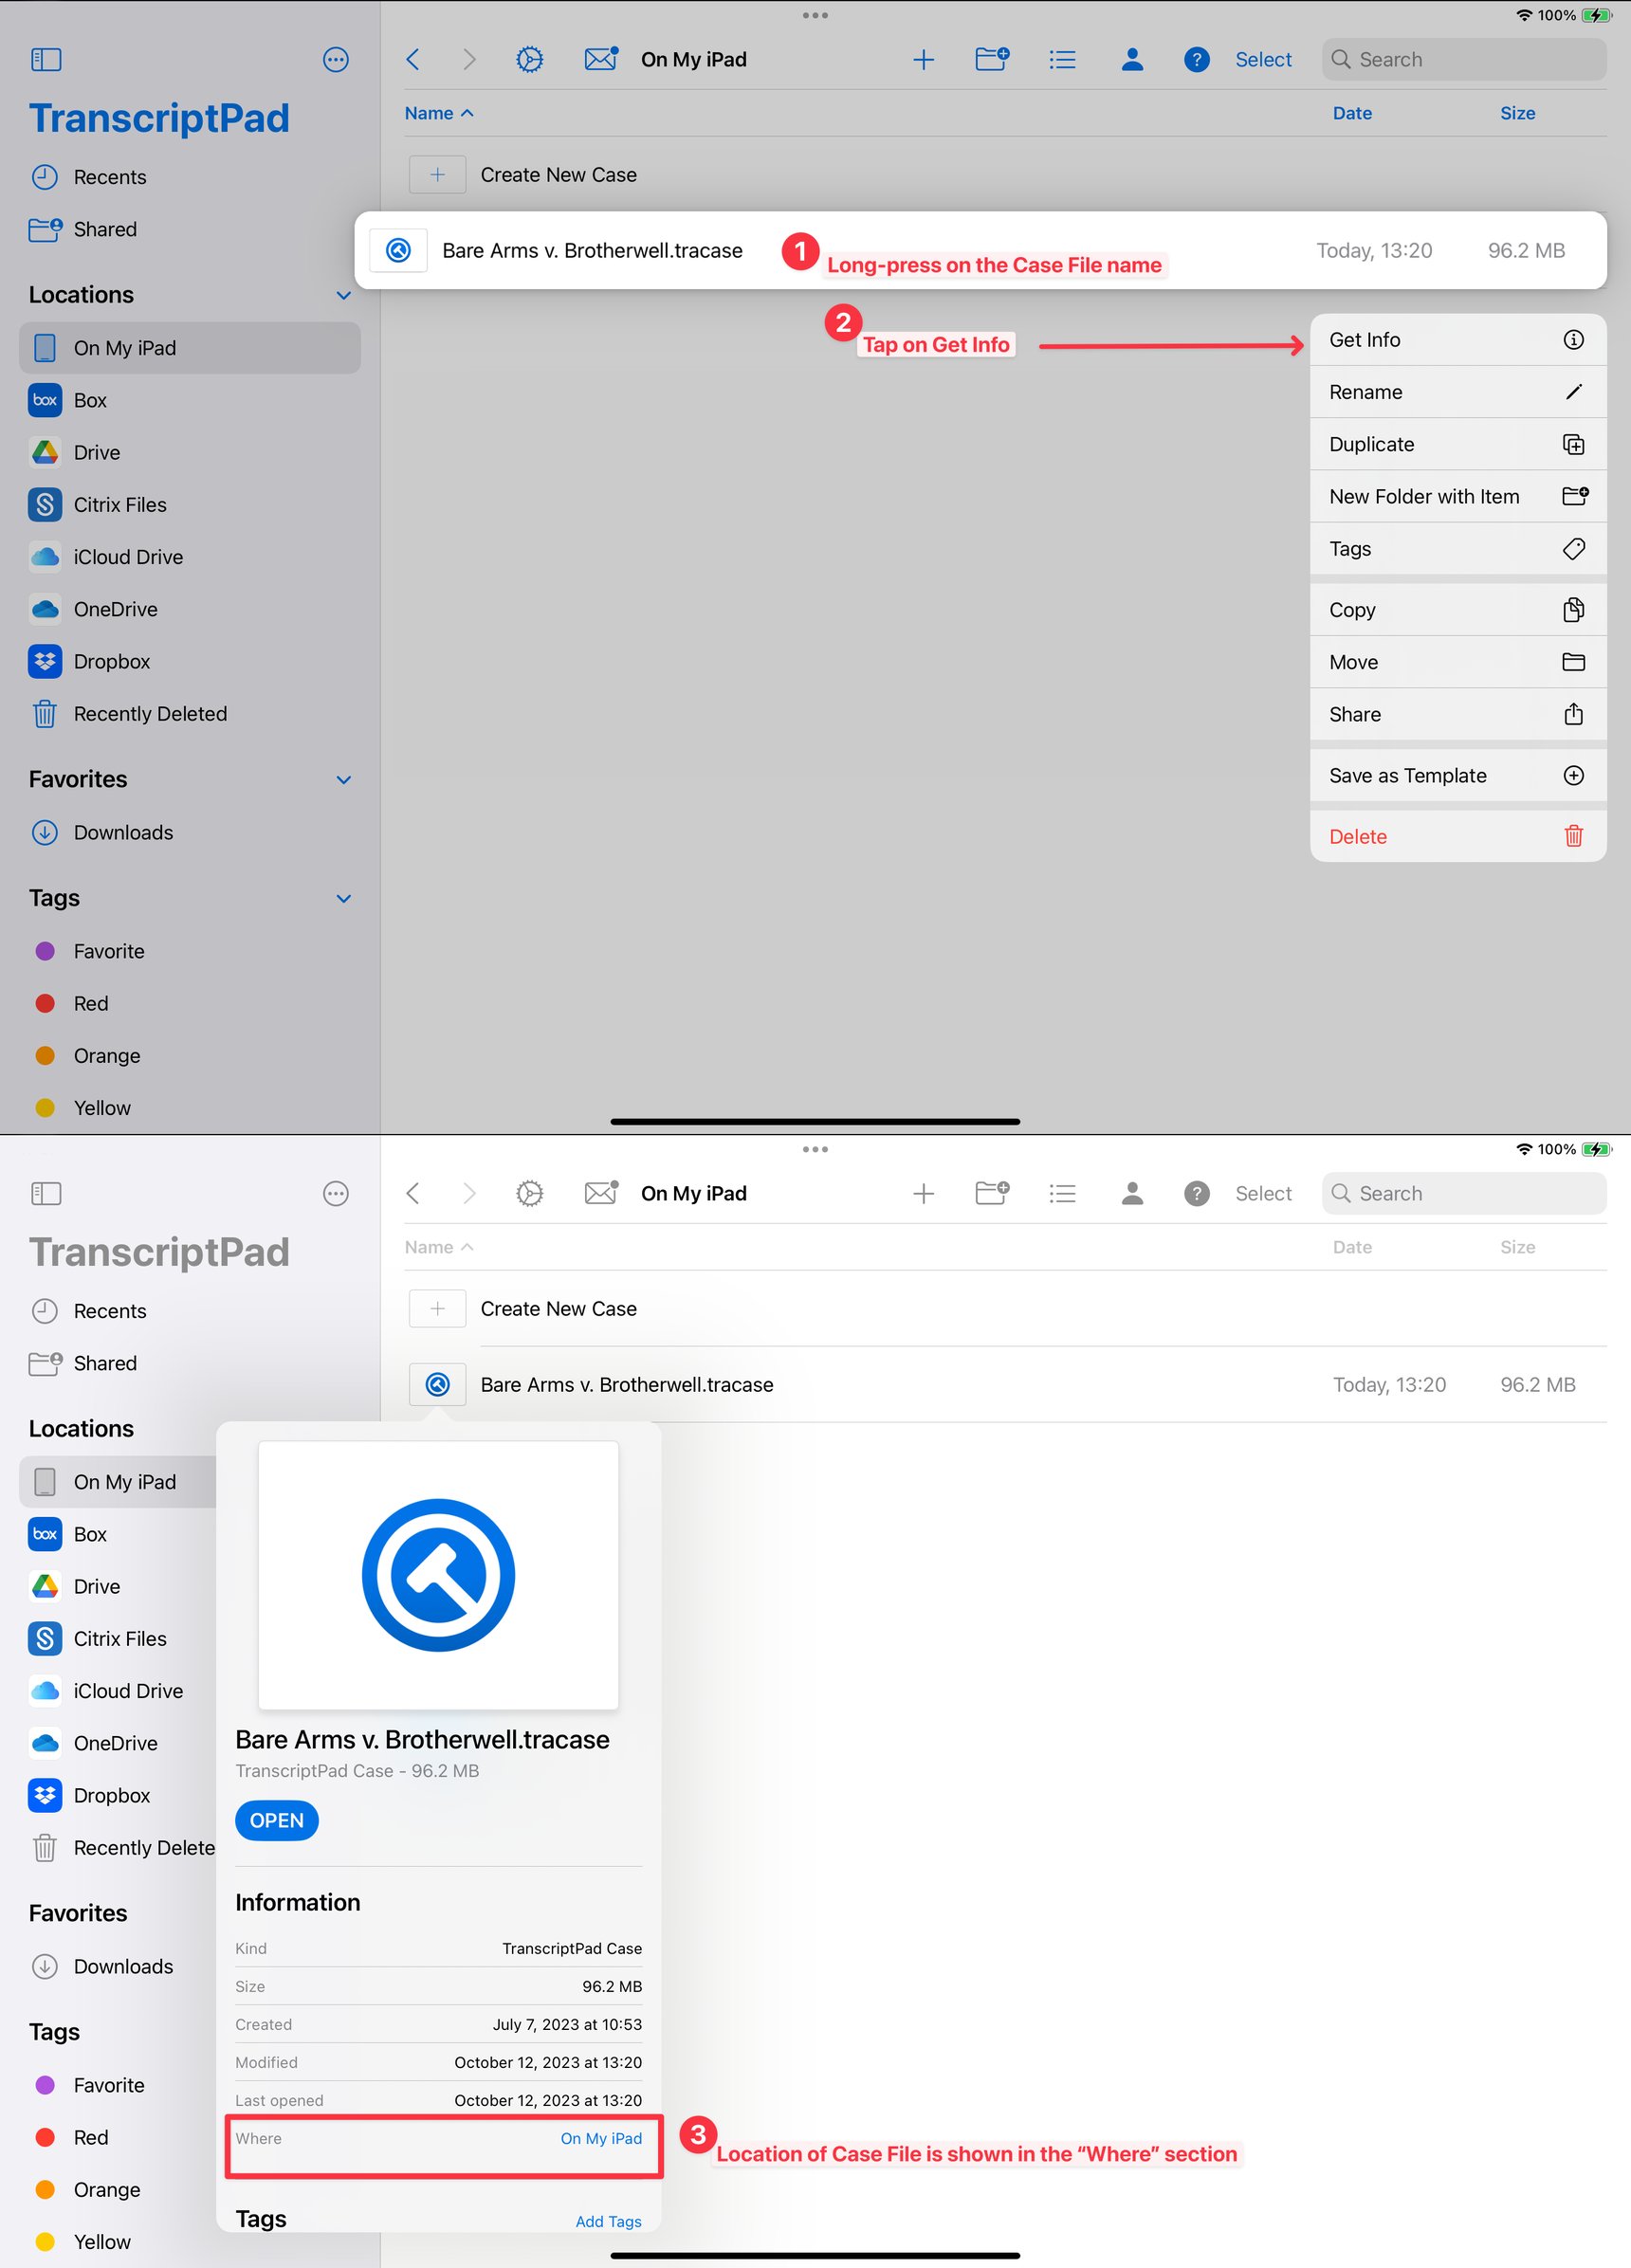Image resolution: width=1631 pixels, height=2268 pixels.
Task: Select the purple Favorite tag in upper sidebar
Action: [108, 951]
